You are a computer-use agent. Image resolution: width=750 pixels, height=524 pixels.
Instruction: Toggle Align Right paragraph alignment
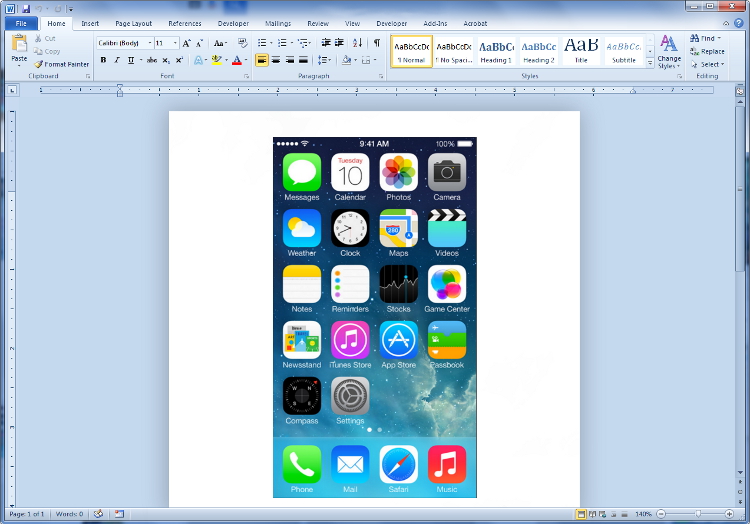point(290,60)
